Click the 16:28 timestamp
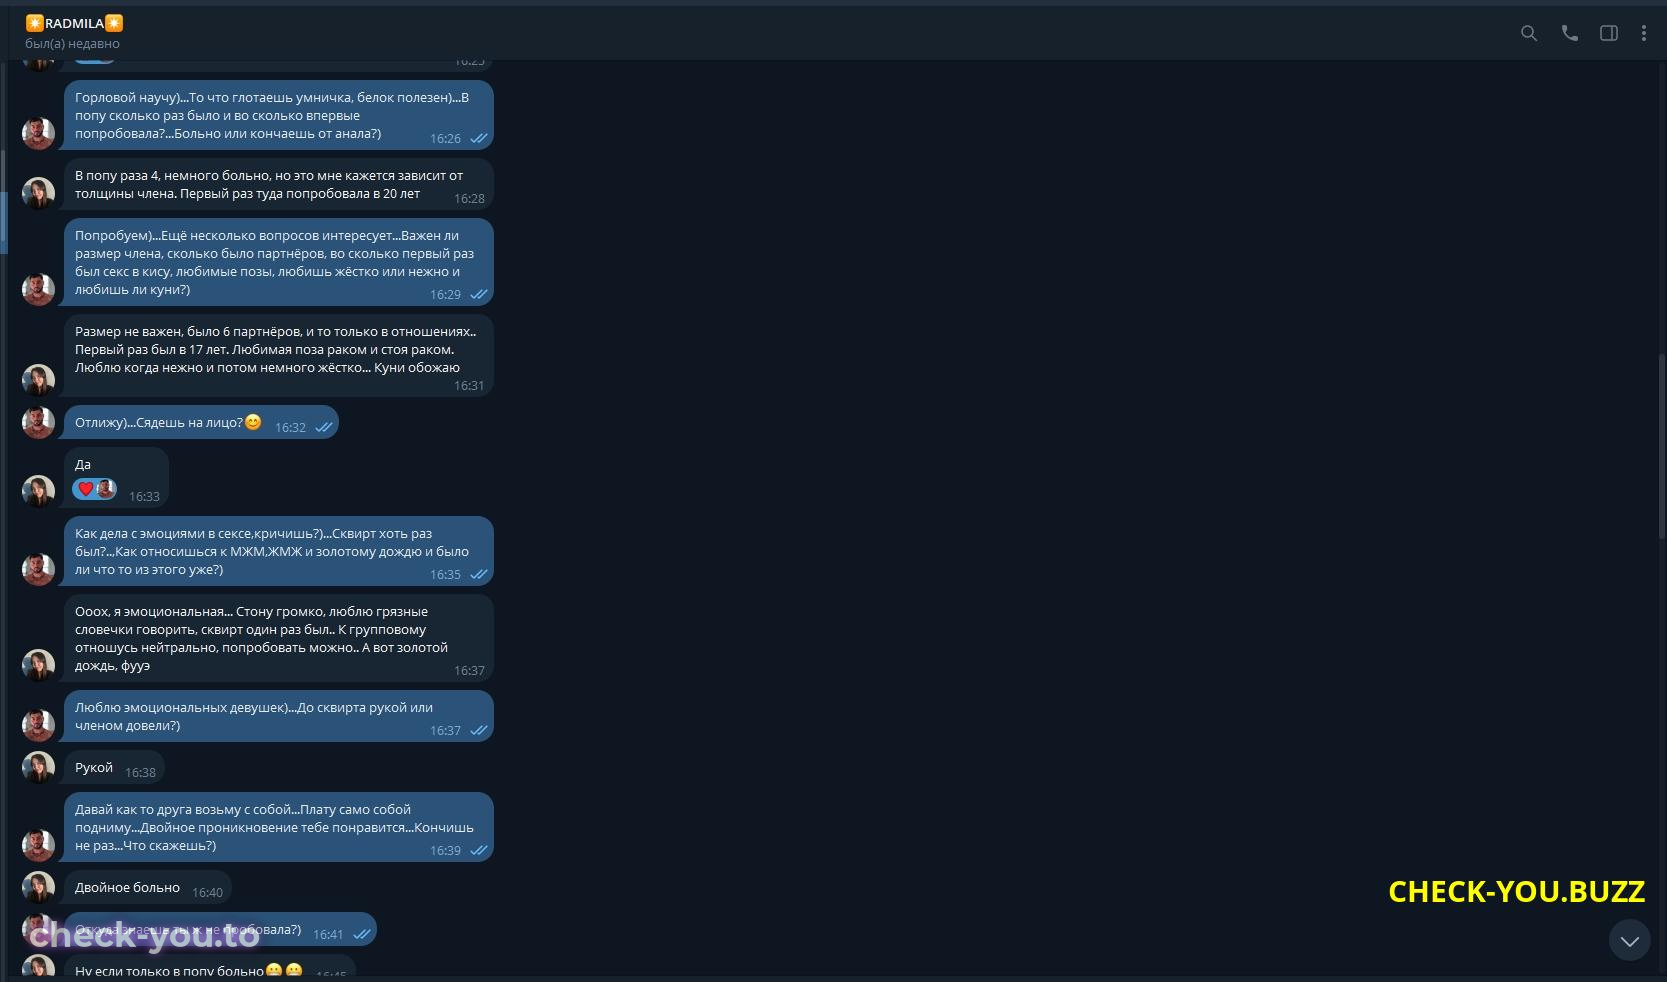This screenshot has height=982, width=1667. coord(469,199)
